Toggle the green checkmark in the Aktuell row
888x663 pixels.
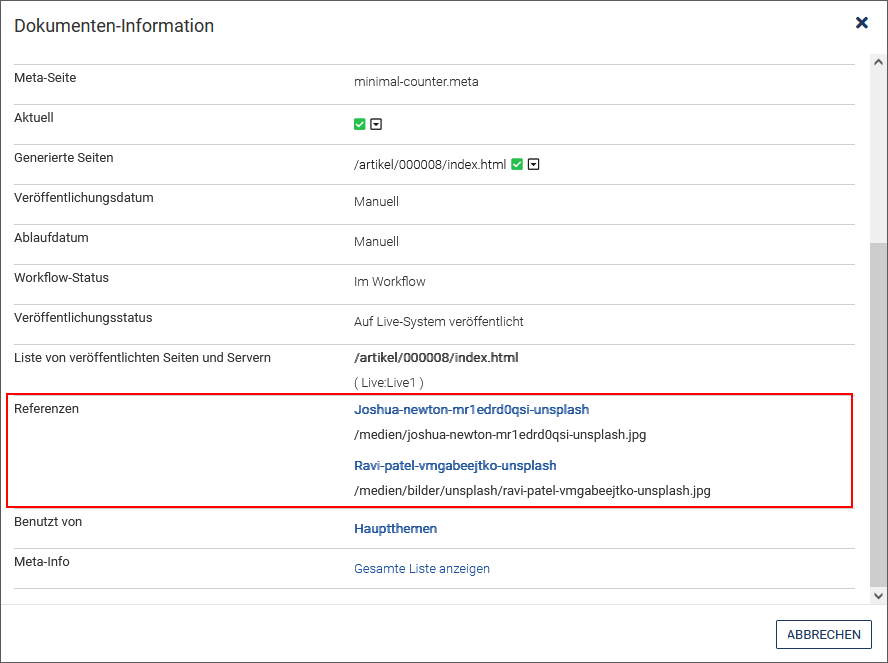360,124
